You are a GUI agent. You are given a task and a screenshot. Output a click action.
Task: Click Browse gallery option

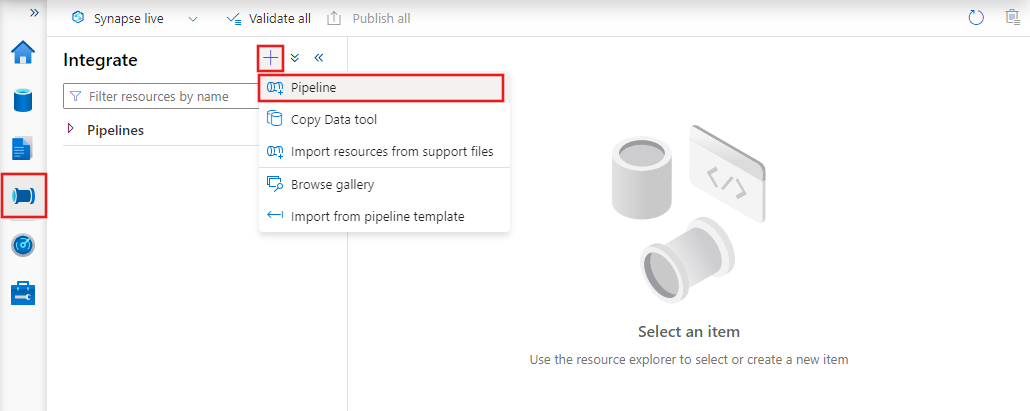pyautogui.click(x=332, y=184)
